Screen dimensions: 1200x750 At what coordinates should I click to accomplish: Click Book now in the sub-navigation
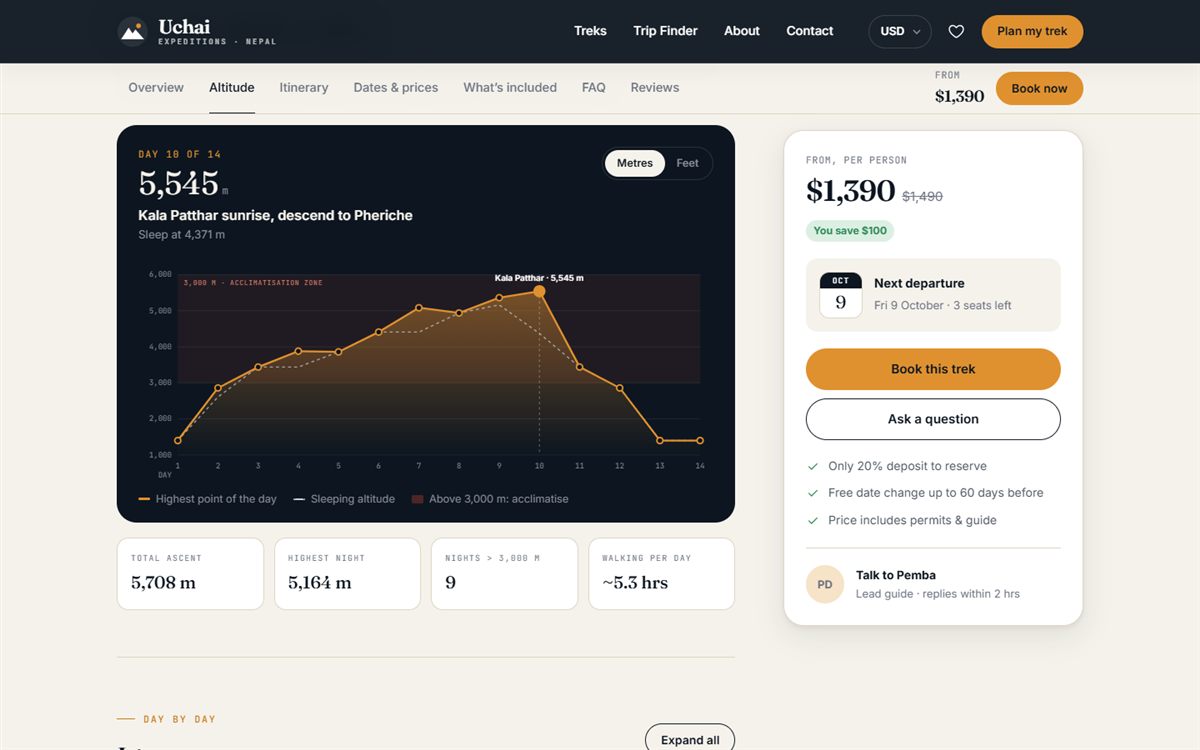click(1039, 88)
